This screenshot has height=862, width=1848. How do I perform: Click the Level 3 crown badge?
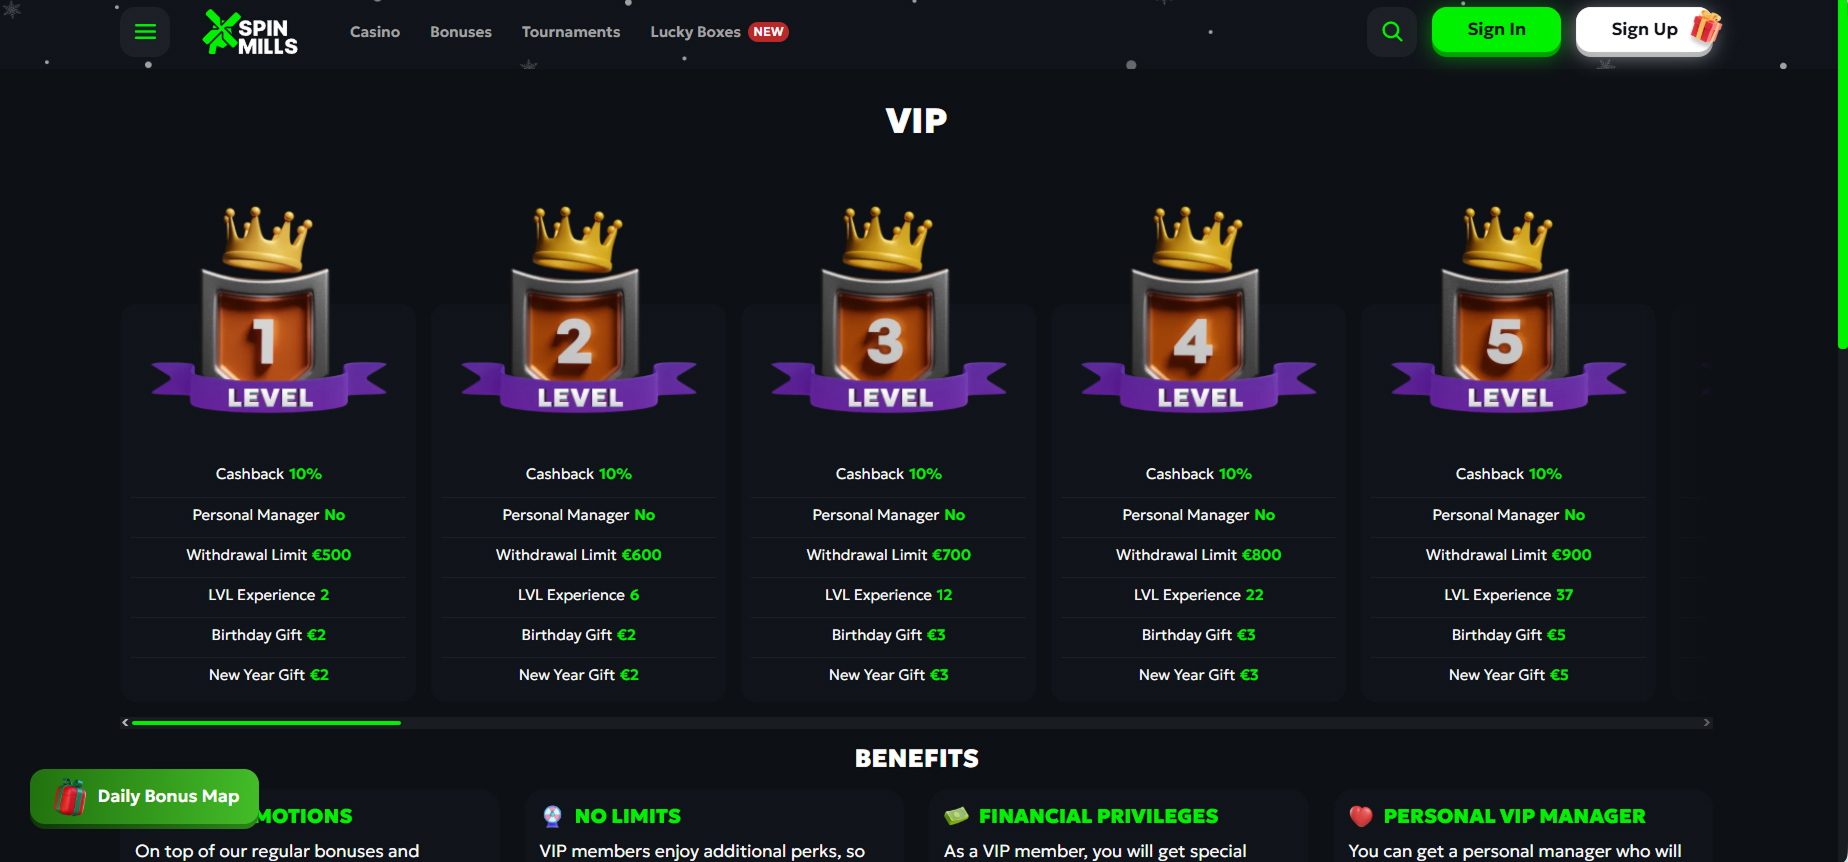889,309
